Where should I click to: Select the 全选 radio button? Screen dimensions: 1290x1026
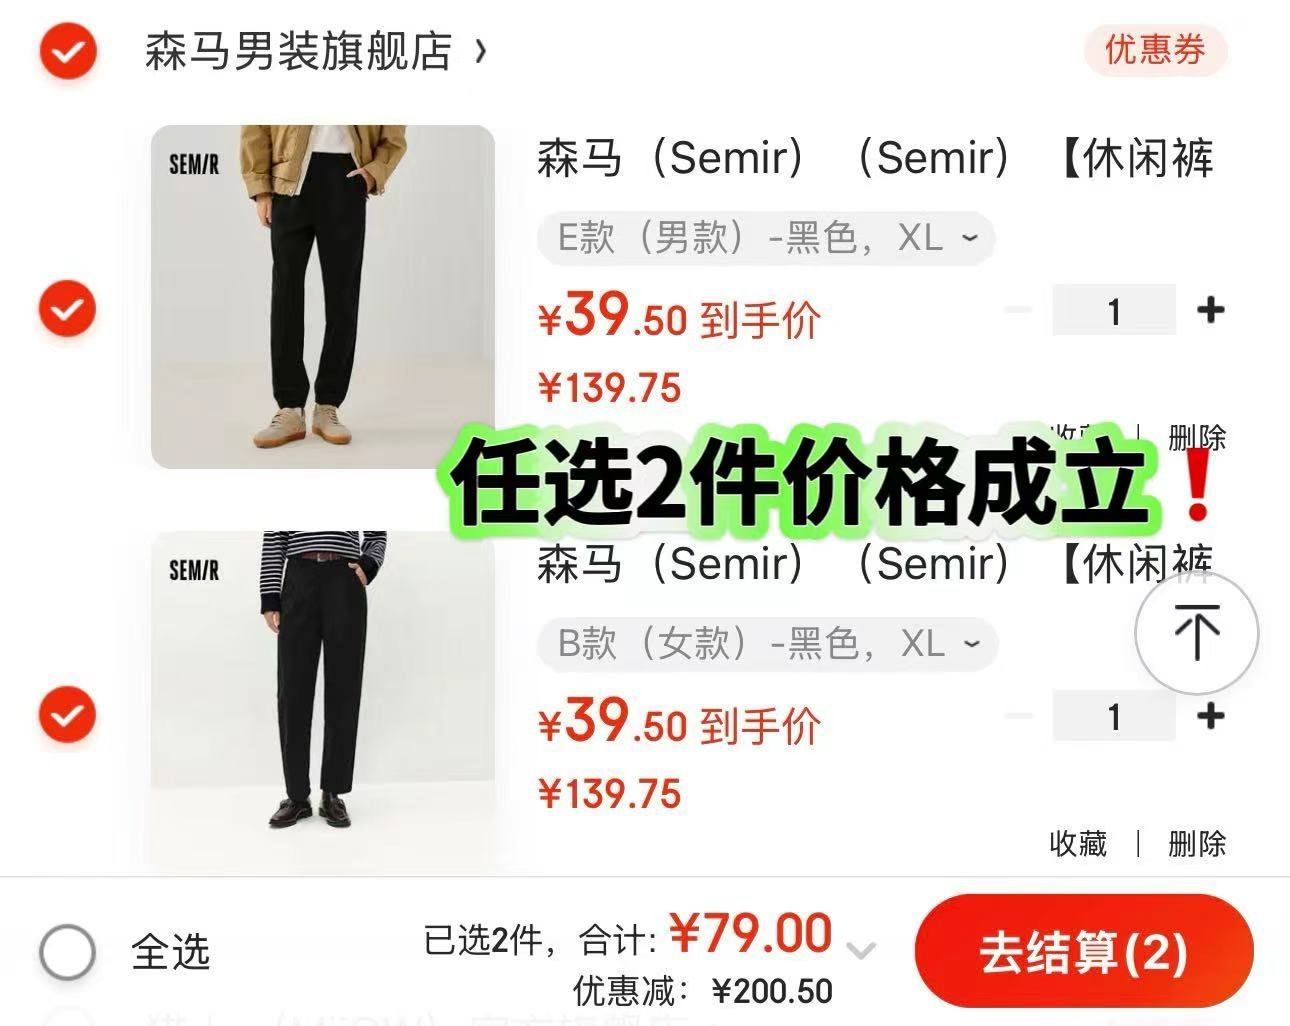tap(68, 951)
